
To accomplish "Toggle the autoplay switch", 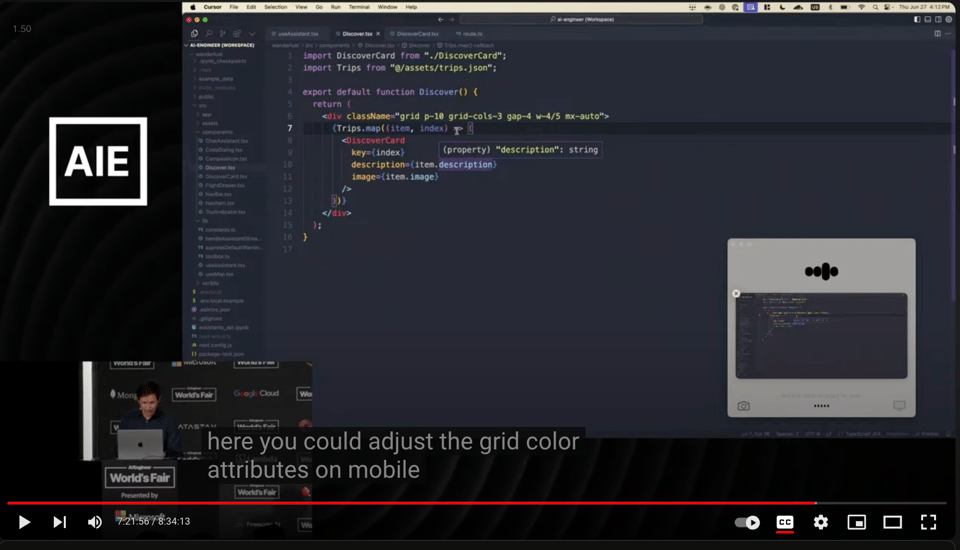I will pos(747,522).
